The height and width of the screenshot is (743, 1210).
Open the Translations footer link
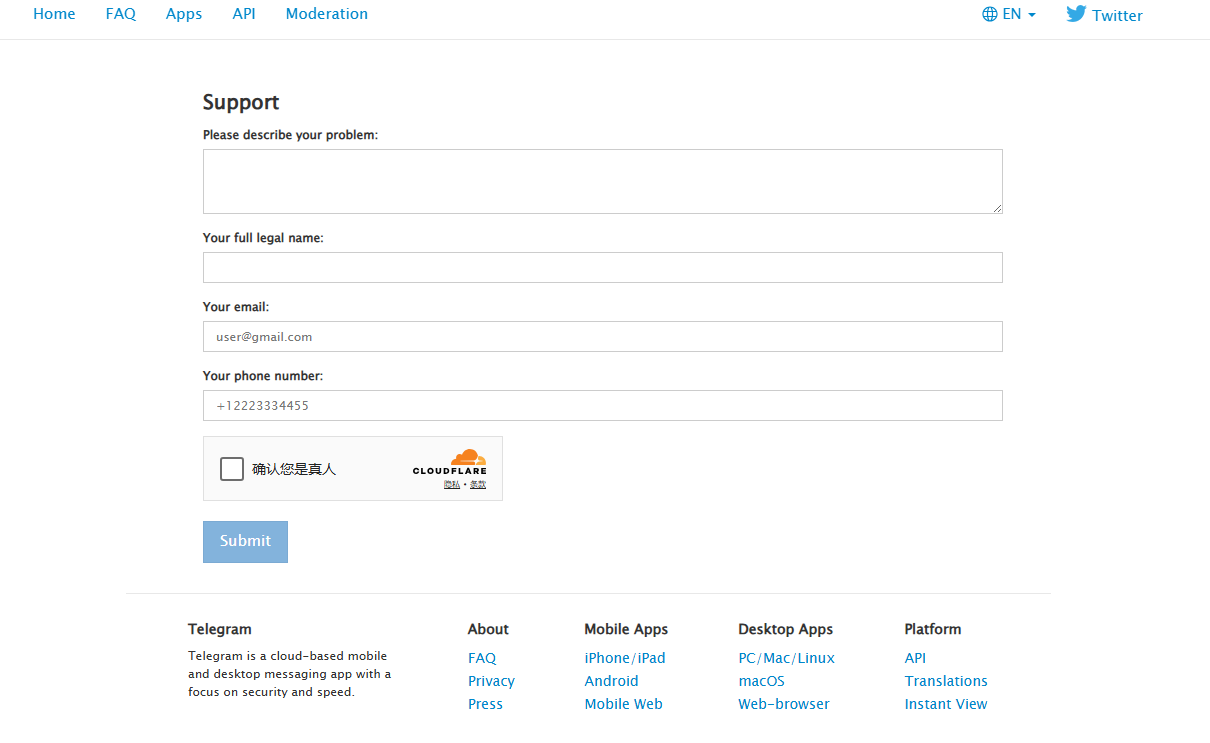coord(946,681)
